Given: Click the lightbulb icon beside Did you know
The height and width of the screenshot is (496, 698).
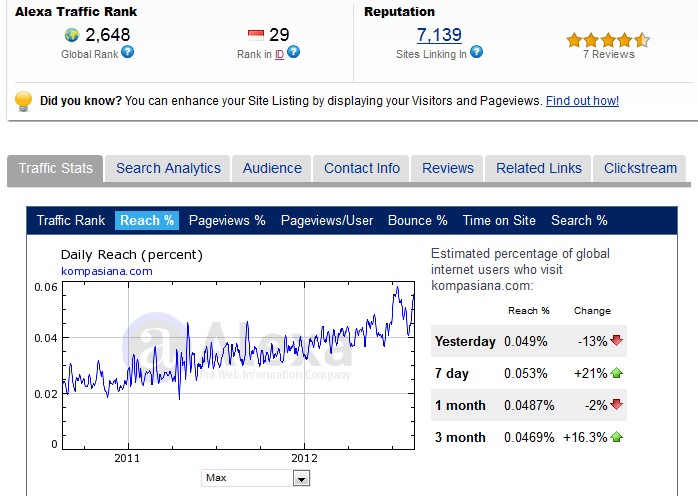Looking at the screenshot, I should click(x=23, y=101).
